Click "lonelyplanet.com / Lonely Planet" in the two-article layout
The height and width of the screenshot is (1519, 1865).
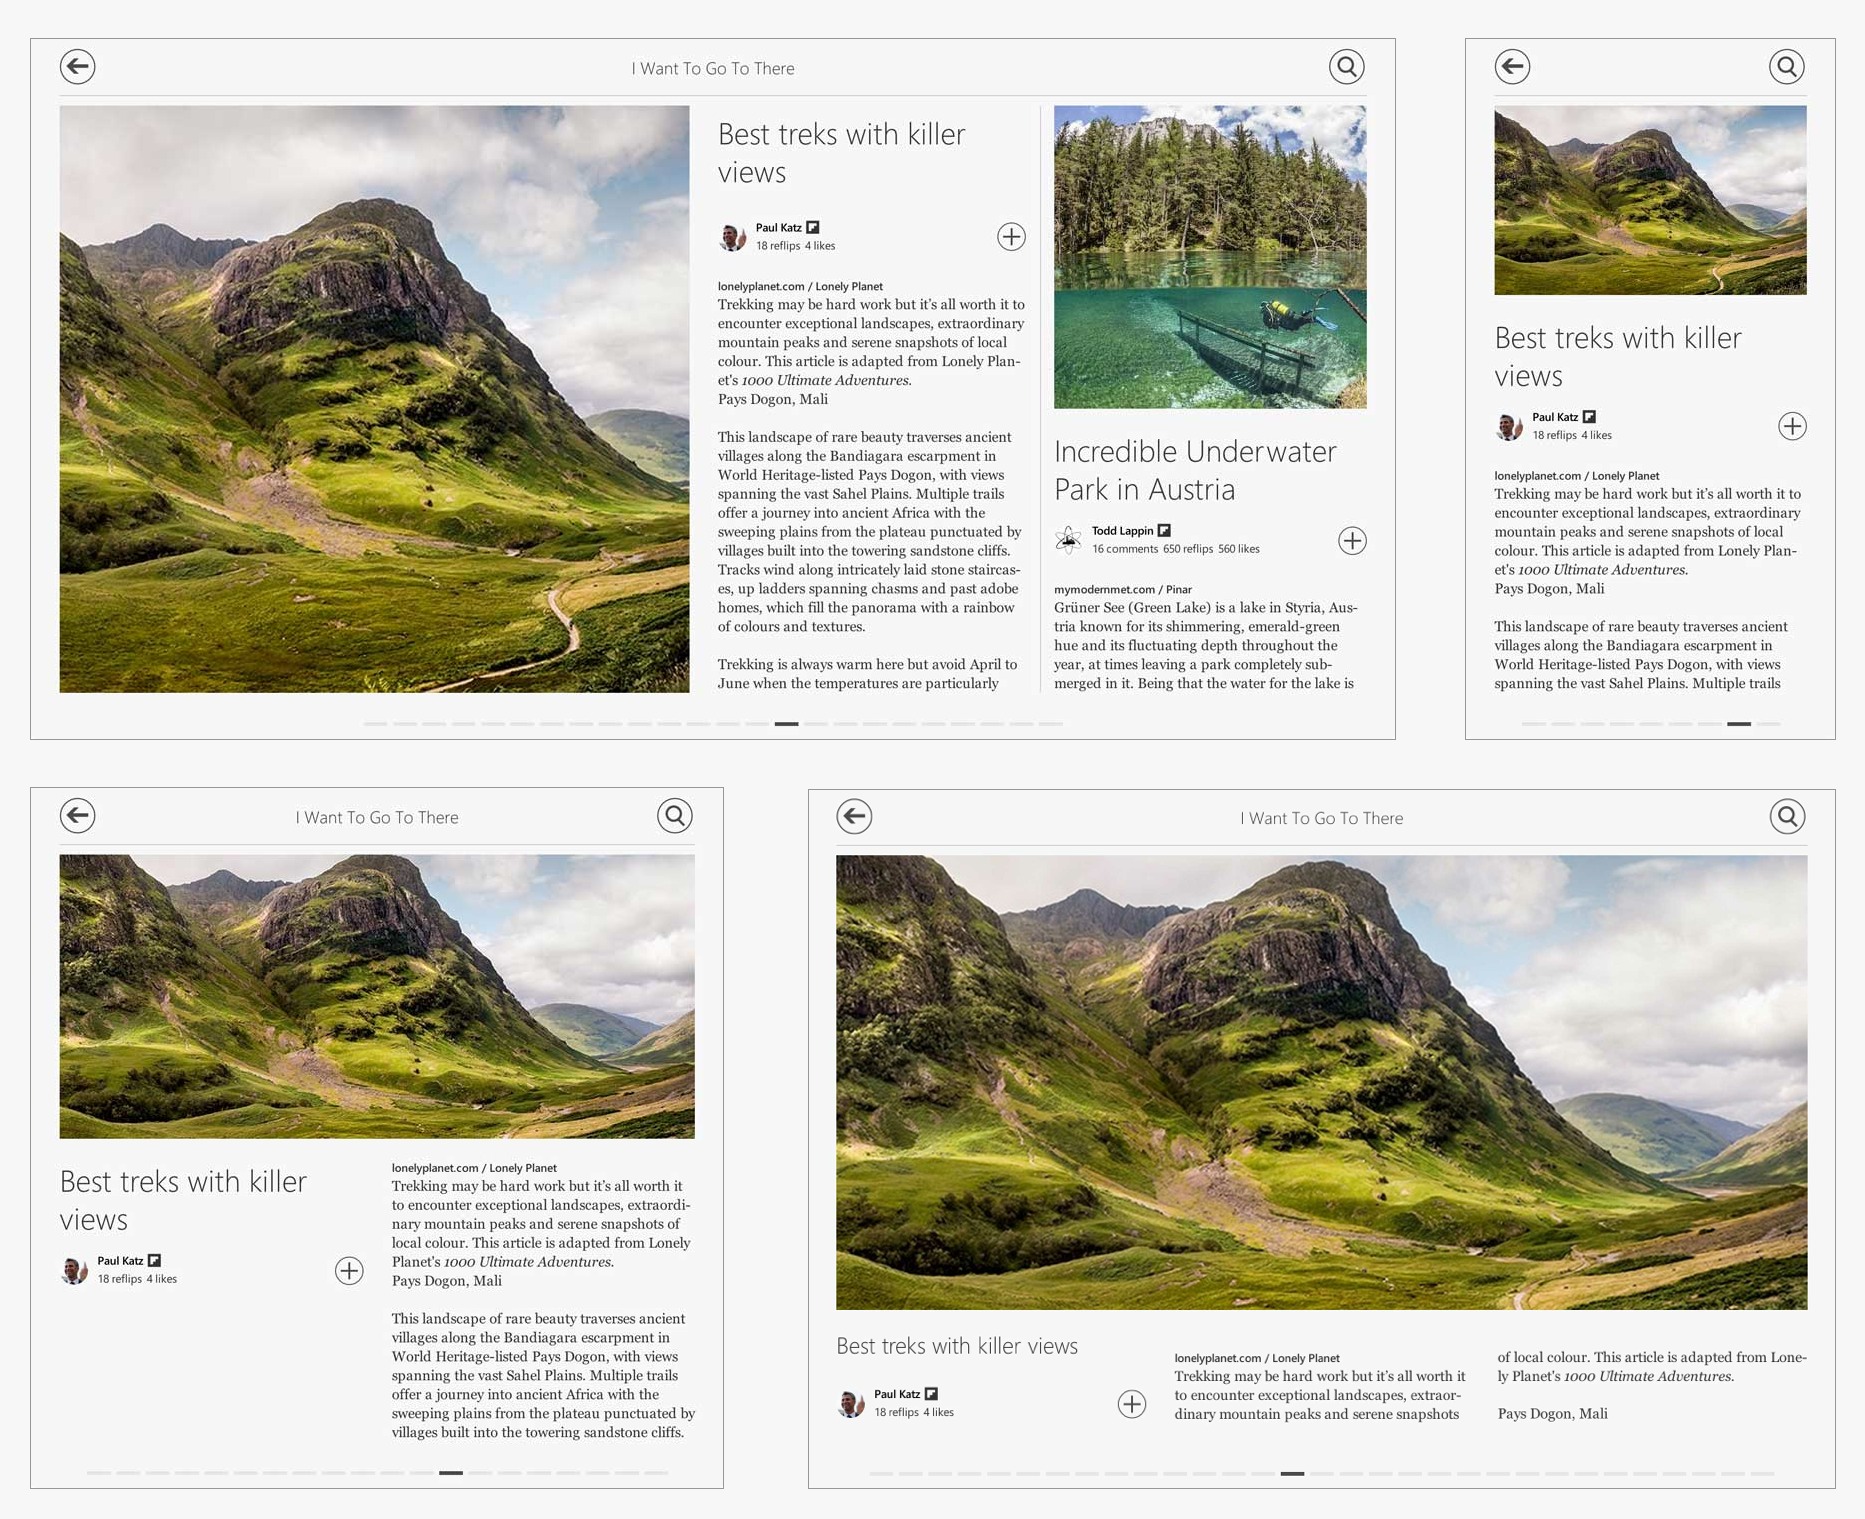800,286
